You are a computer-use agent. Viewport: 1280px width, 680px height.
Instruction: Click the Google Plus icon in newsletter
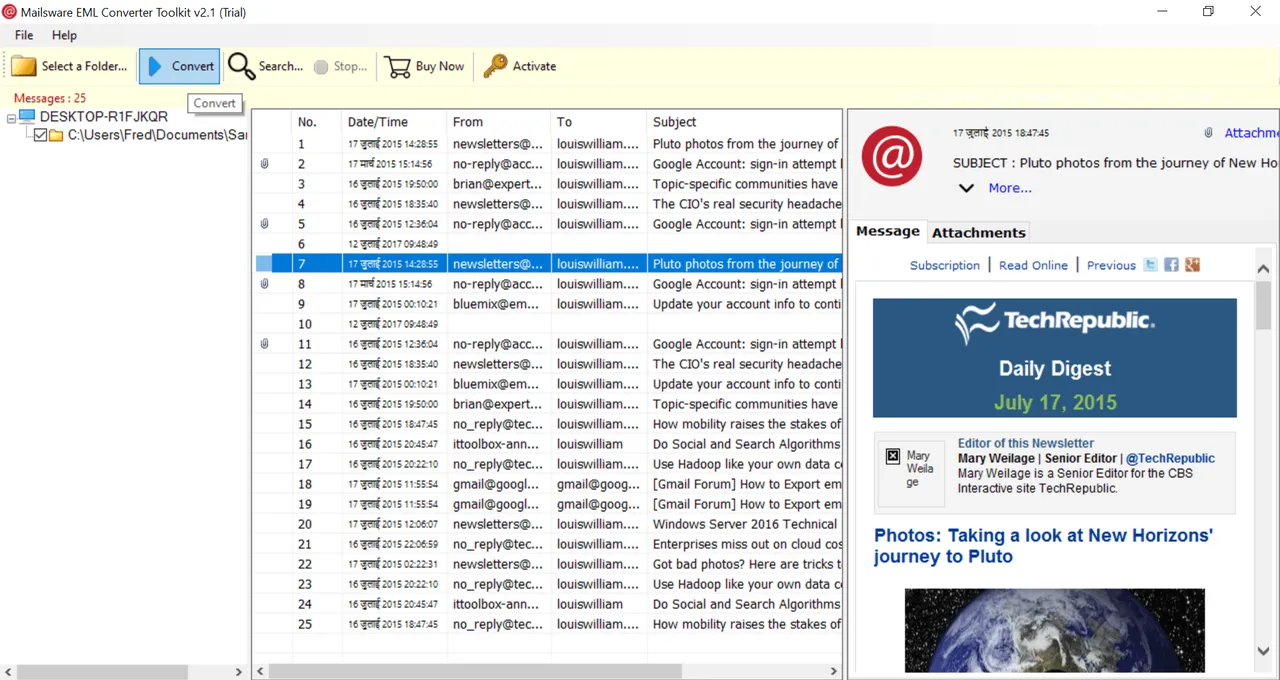coord(1192,264)
